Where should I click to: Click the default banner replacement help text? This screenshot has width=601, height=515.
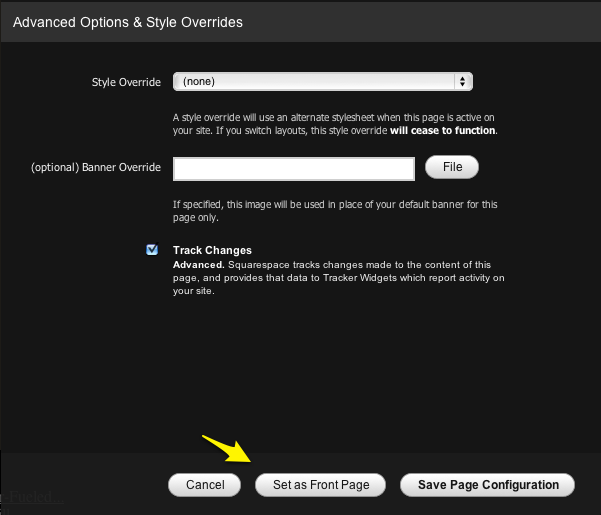pos(334,210)
